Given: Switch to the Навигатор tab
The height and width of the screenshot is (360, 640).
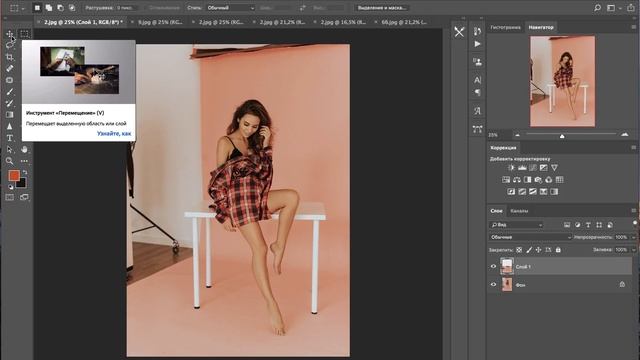Looking at the screenshot, I should coord(541,27).
